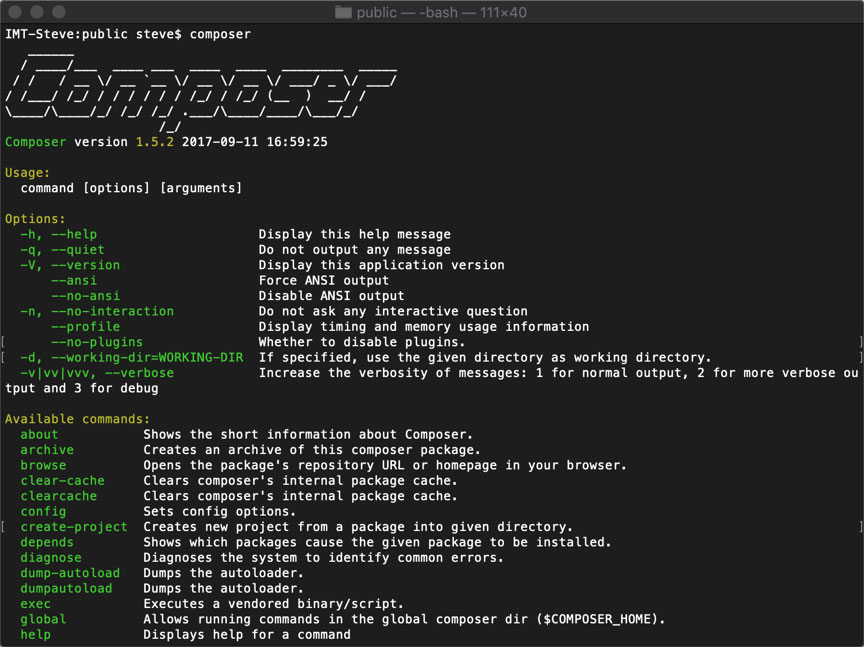Click the folder icon in title bar

coord(343,12)
